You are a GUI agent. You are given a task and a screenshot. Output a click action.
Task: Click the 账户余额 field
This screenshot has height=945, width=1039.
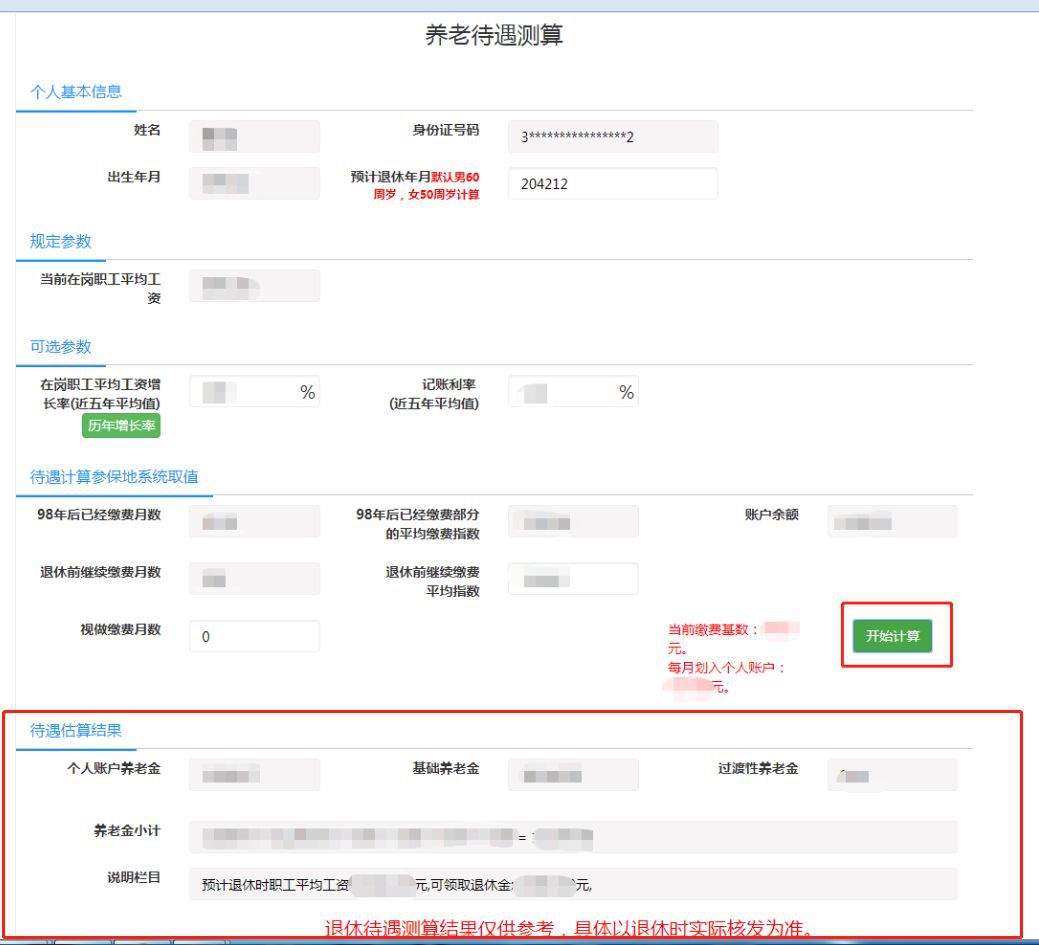pyautogui.click(x=891, y=520)
